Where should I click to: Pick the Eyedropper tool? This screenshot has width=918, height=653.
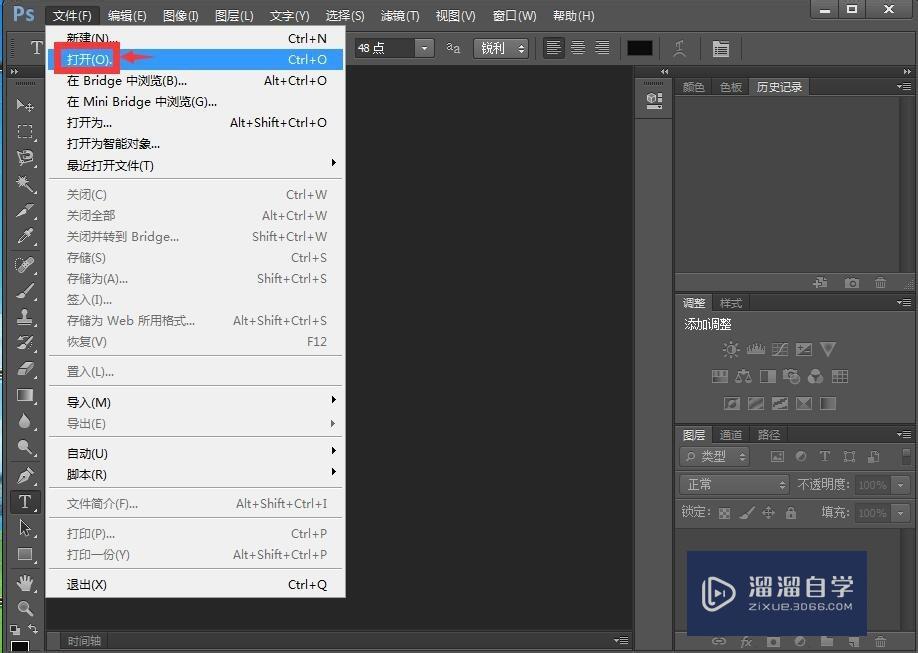point(25,237)
